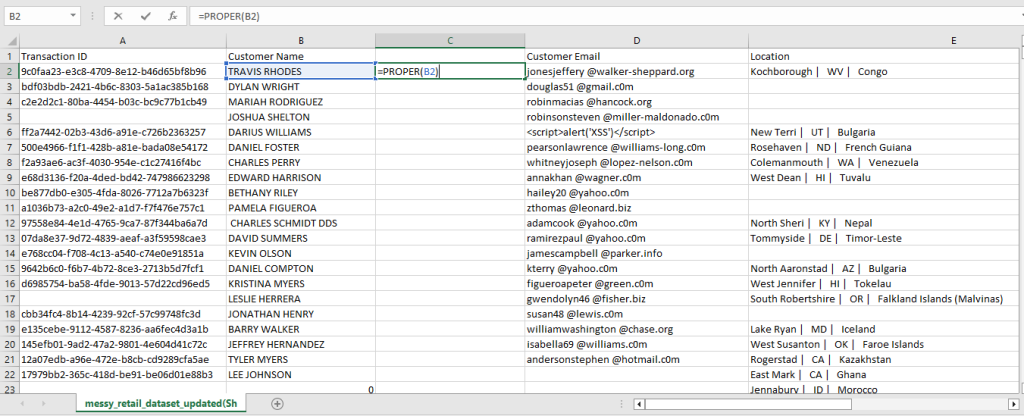Screen dimensions: 1024x416
Task: Click cell C2 with PROPER formula
Action: [450, 71]
